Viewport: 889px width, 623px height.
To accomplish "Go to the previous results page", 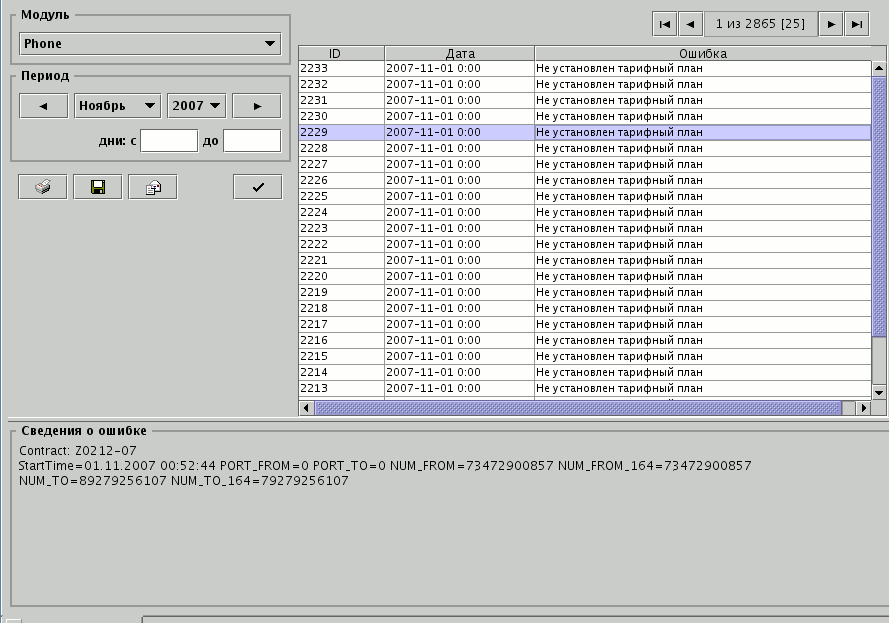I will pos(690,24).
